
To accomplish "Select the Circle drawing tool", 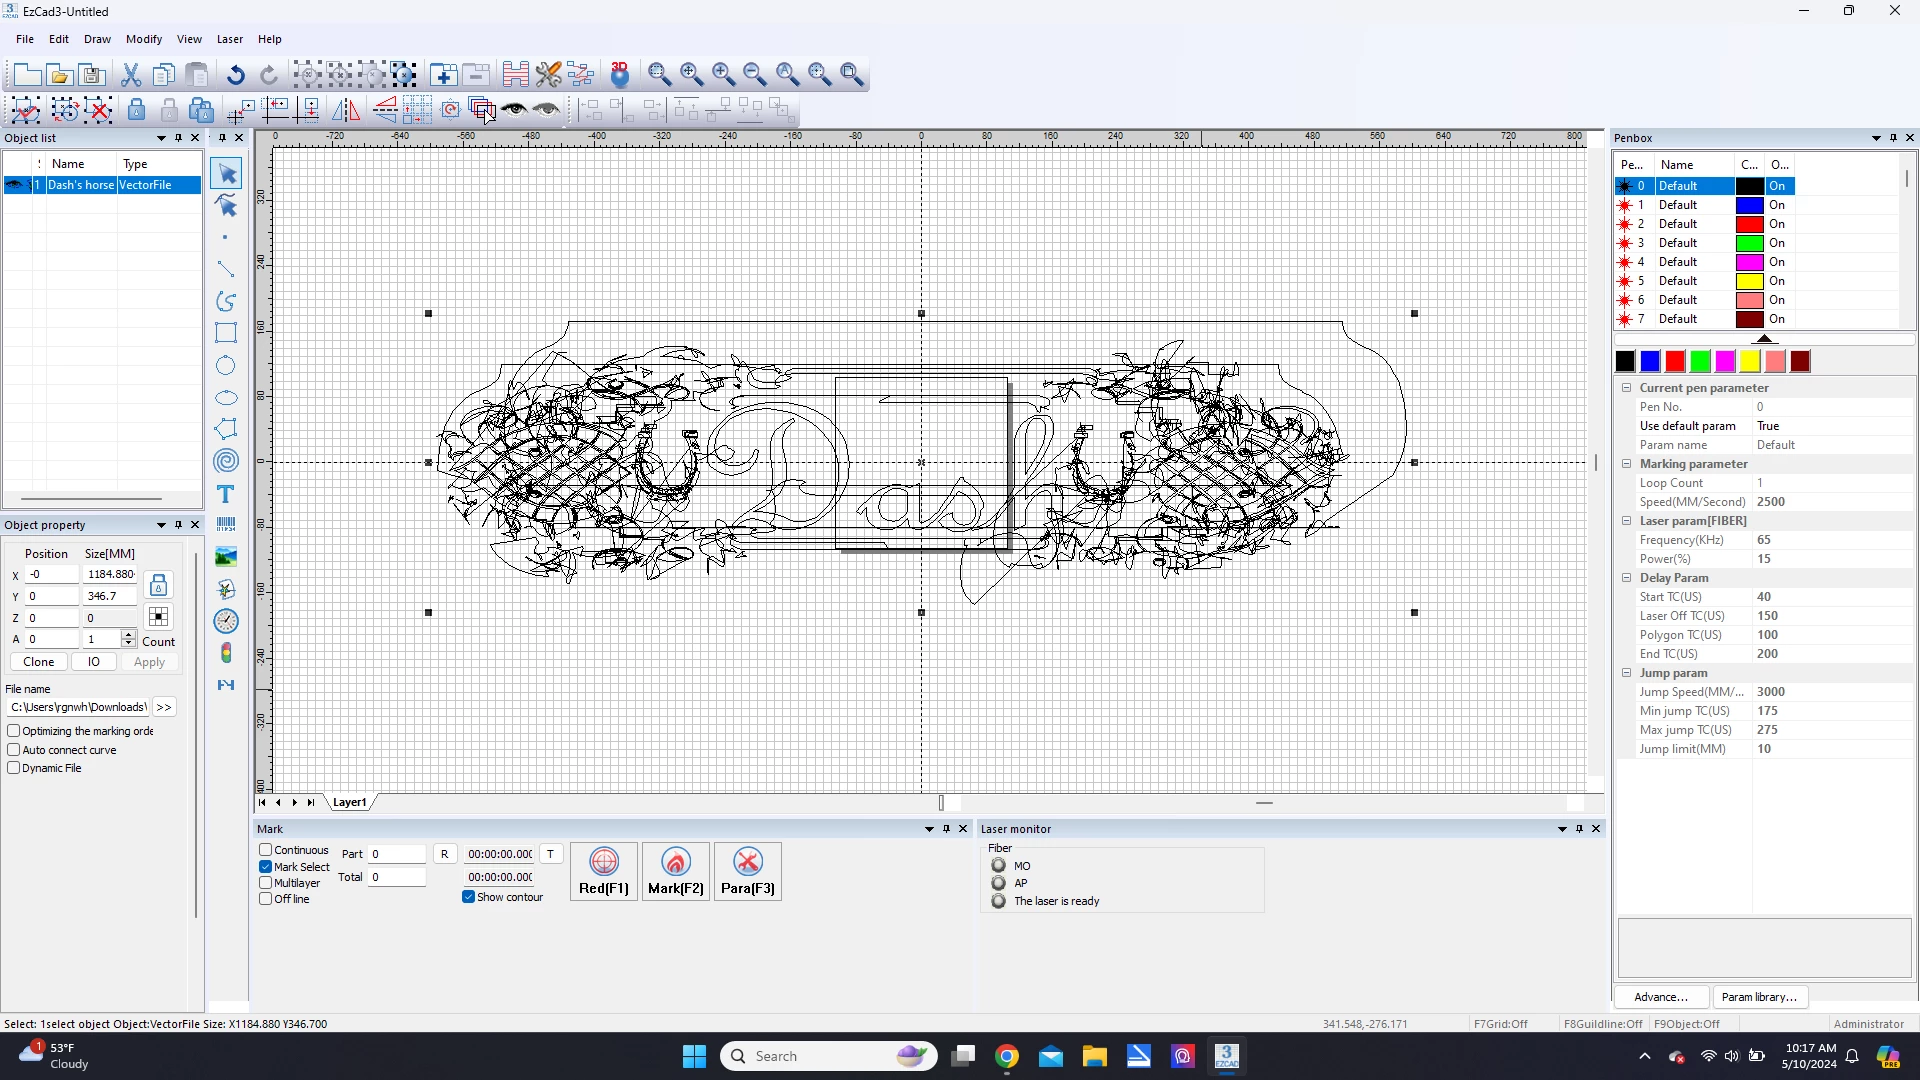I will [226, 365].
